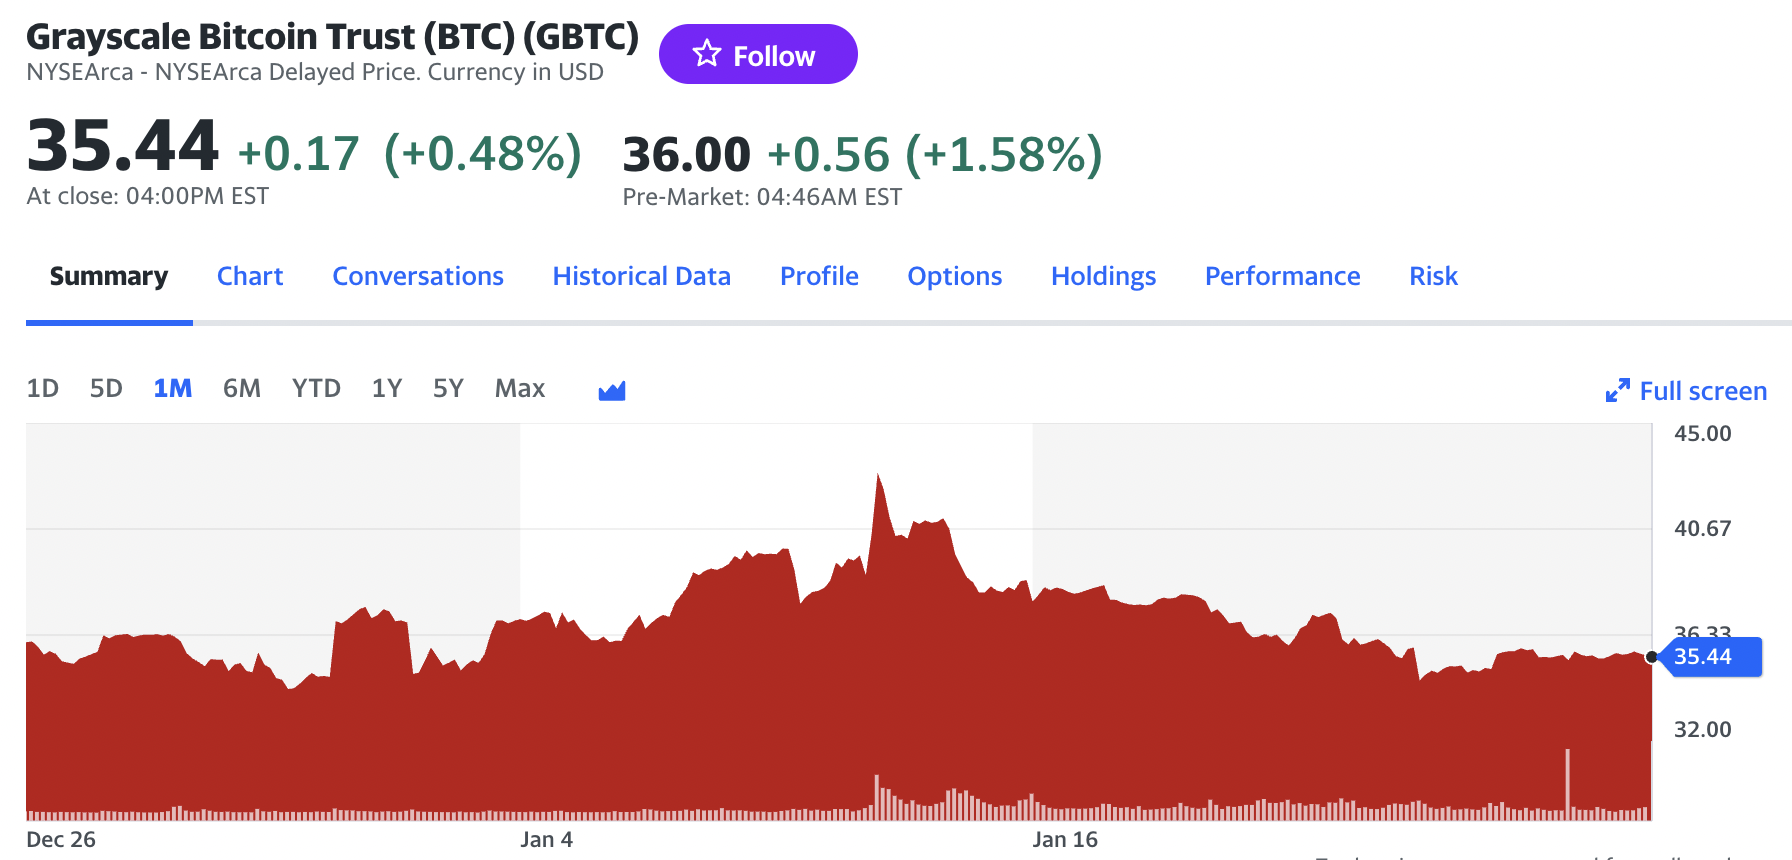Select the Summary tab
The width and height of the screenshot is (1792, 860).
(x=109, y=276)
